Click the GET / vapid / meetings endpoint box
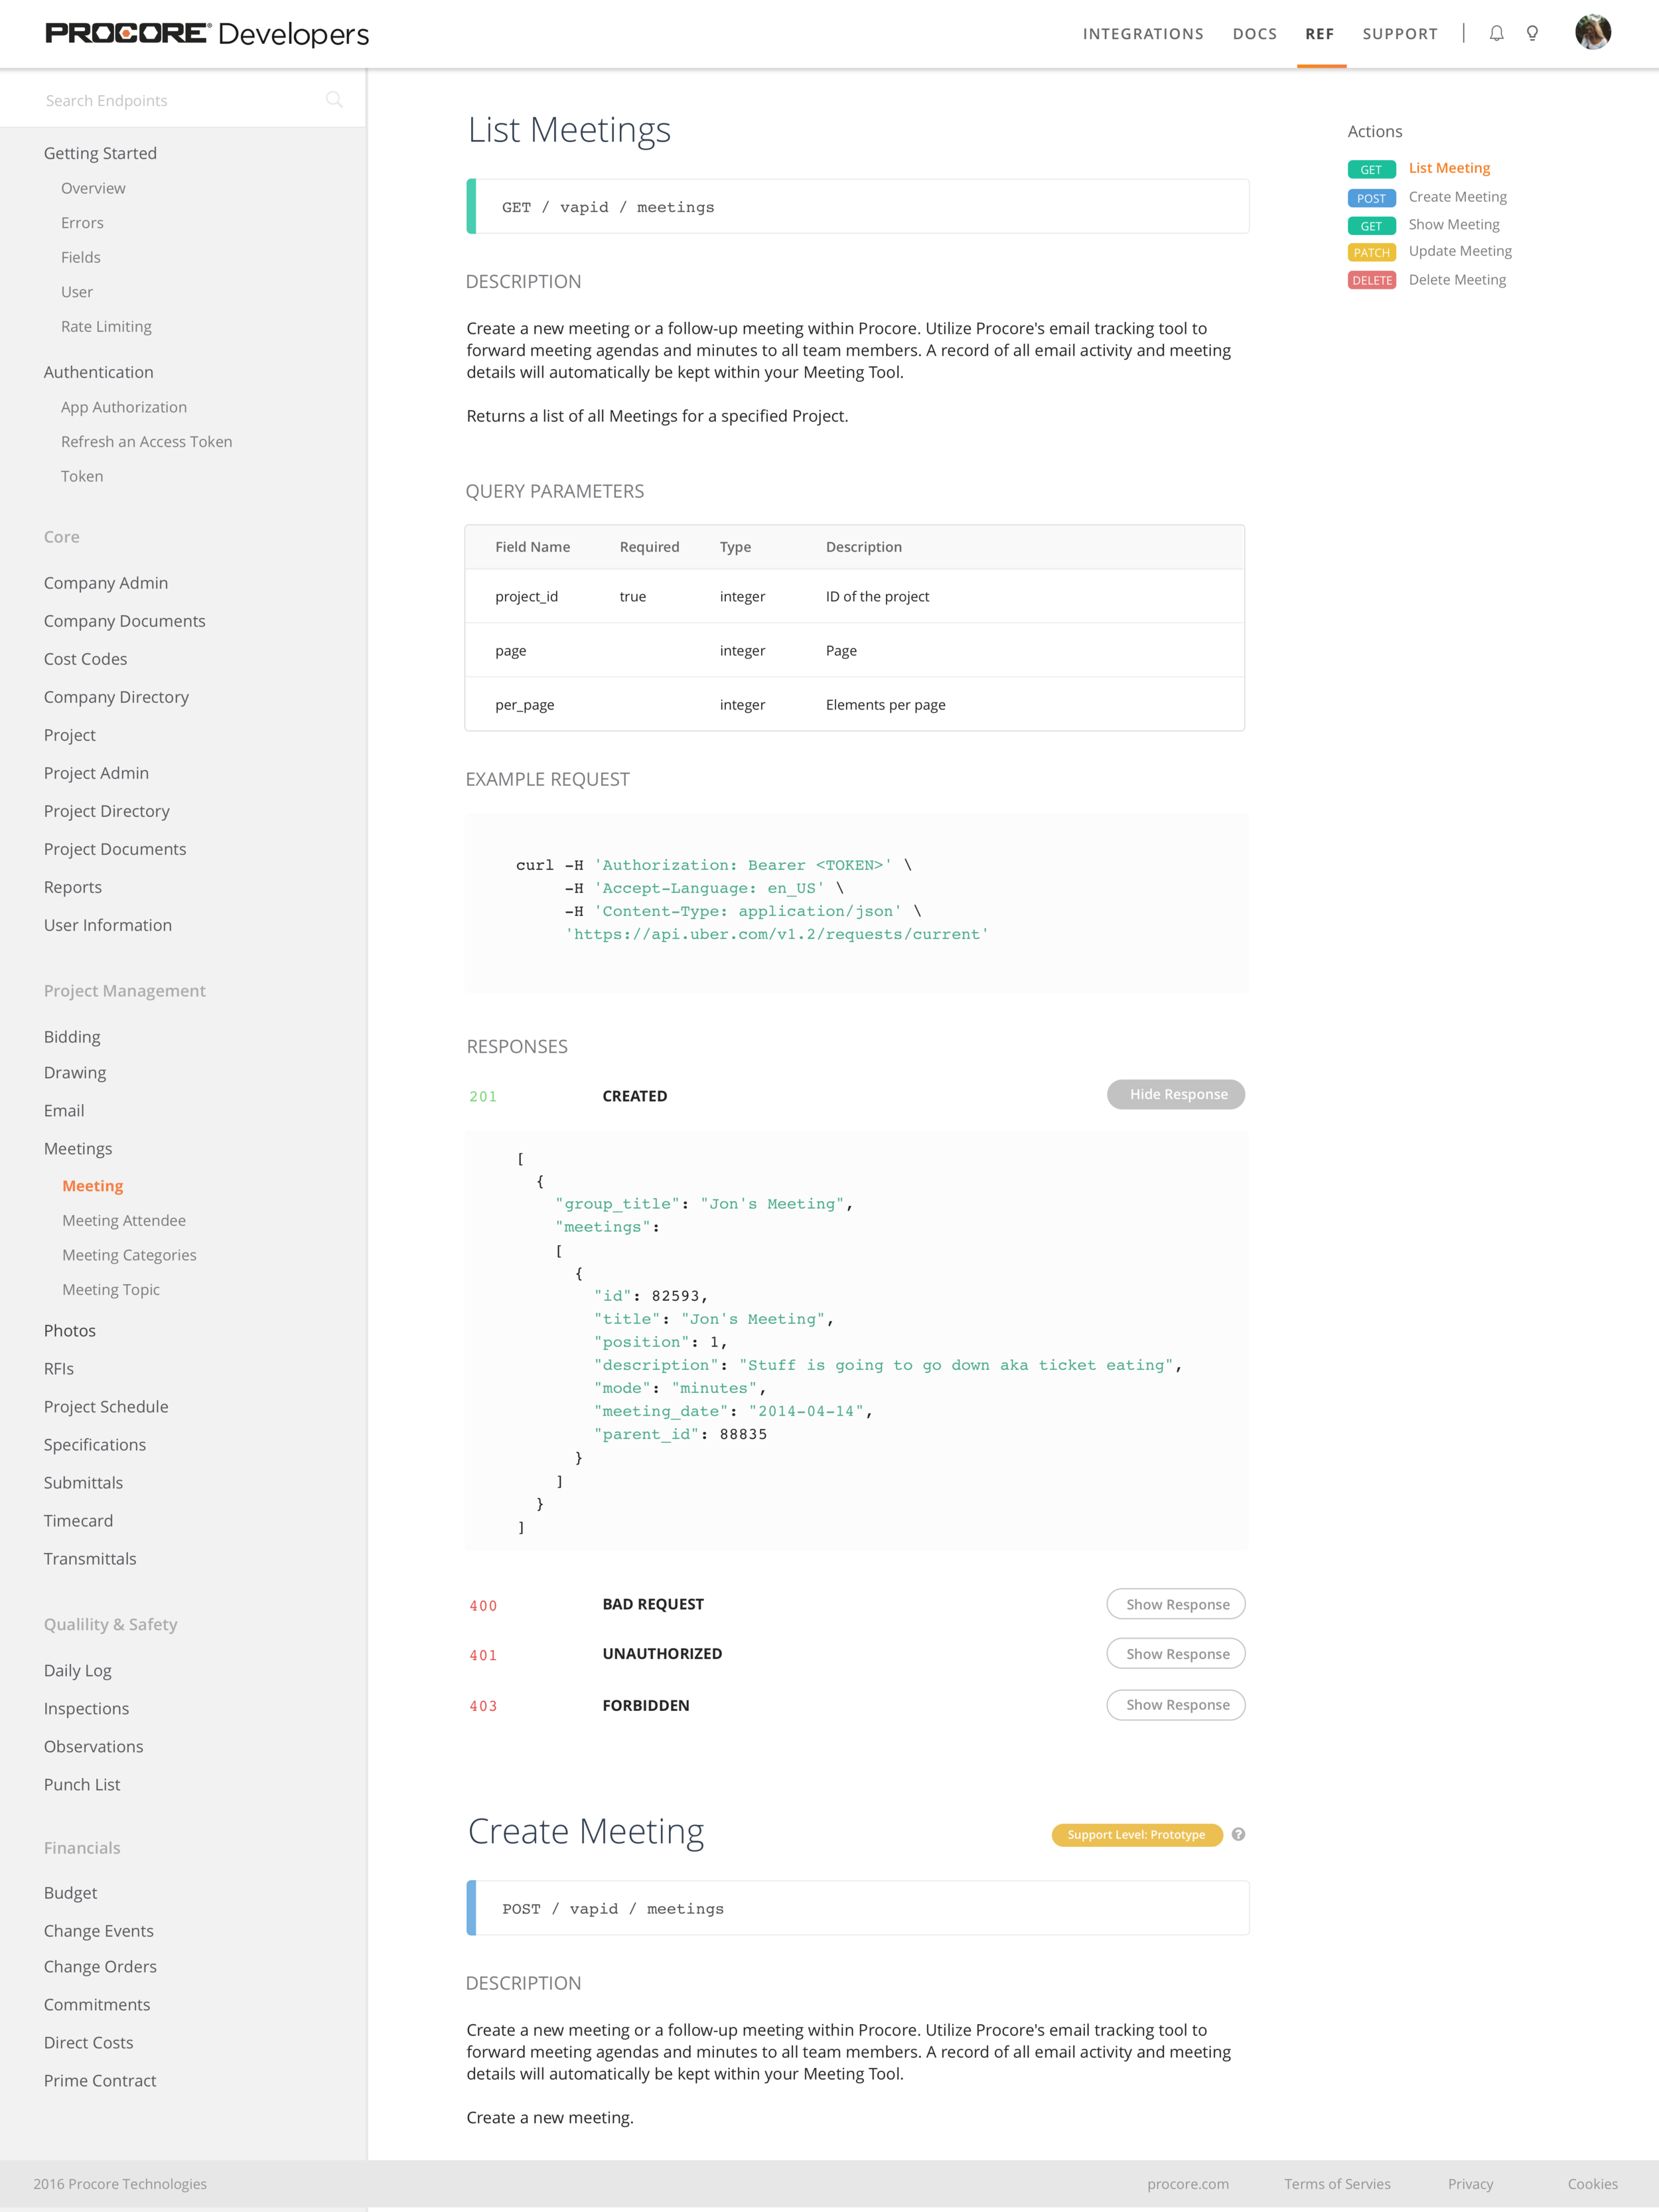This screenshot has height=2212, width=1659. coord(857,207)
